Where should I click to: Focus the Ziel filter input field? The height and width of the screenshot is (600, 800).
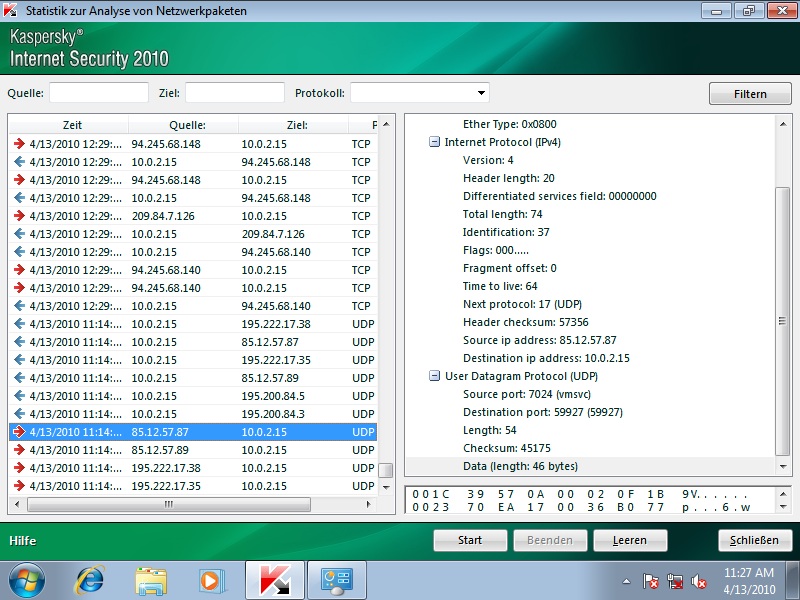pyautogui.click(x=235, y=93)
